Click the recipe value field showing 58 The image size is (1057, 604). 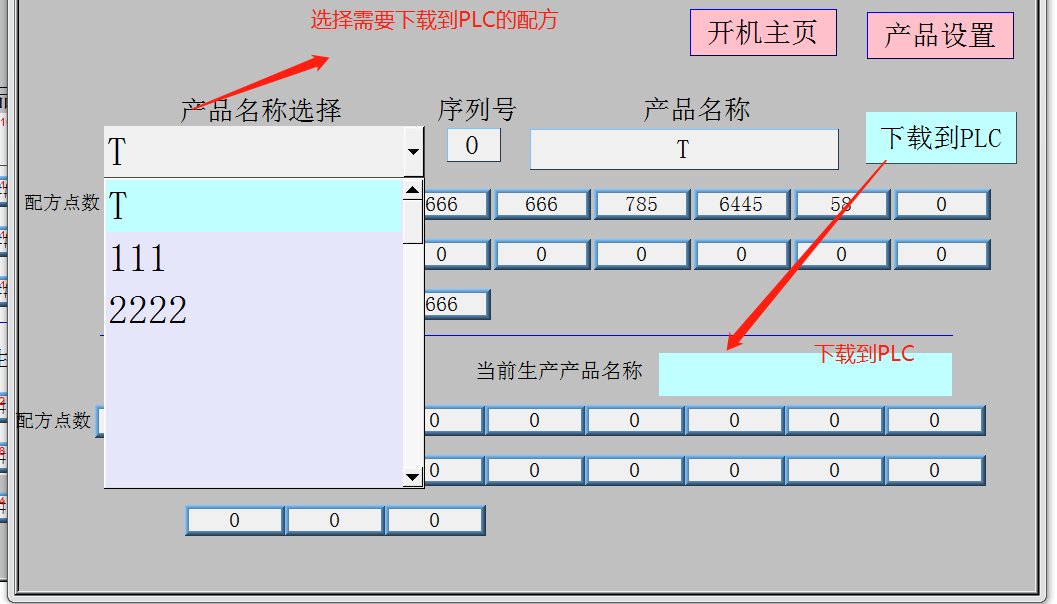[841, 204]
